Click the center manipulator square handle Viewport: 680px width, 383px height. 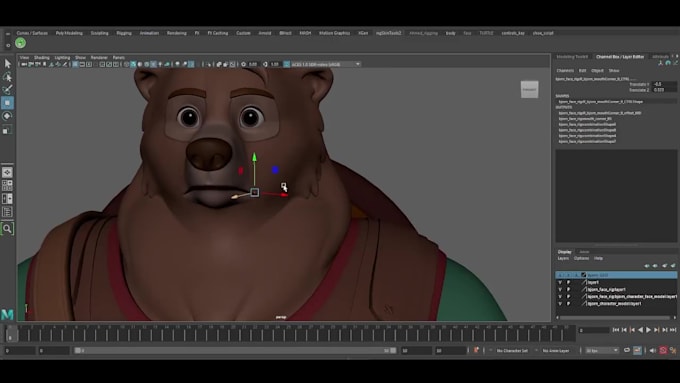coord(255,192)
